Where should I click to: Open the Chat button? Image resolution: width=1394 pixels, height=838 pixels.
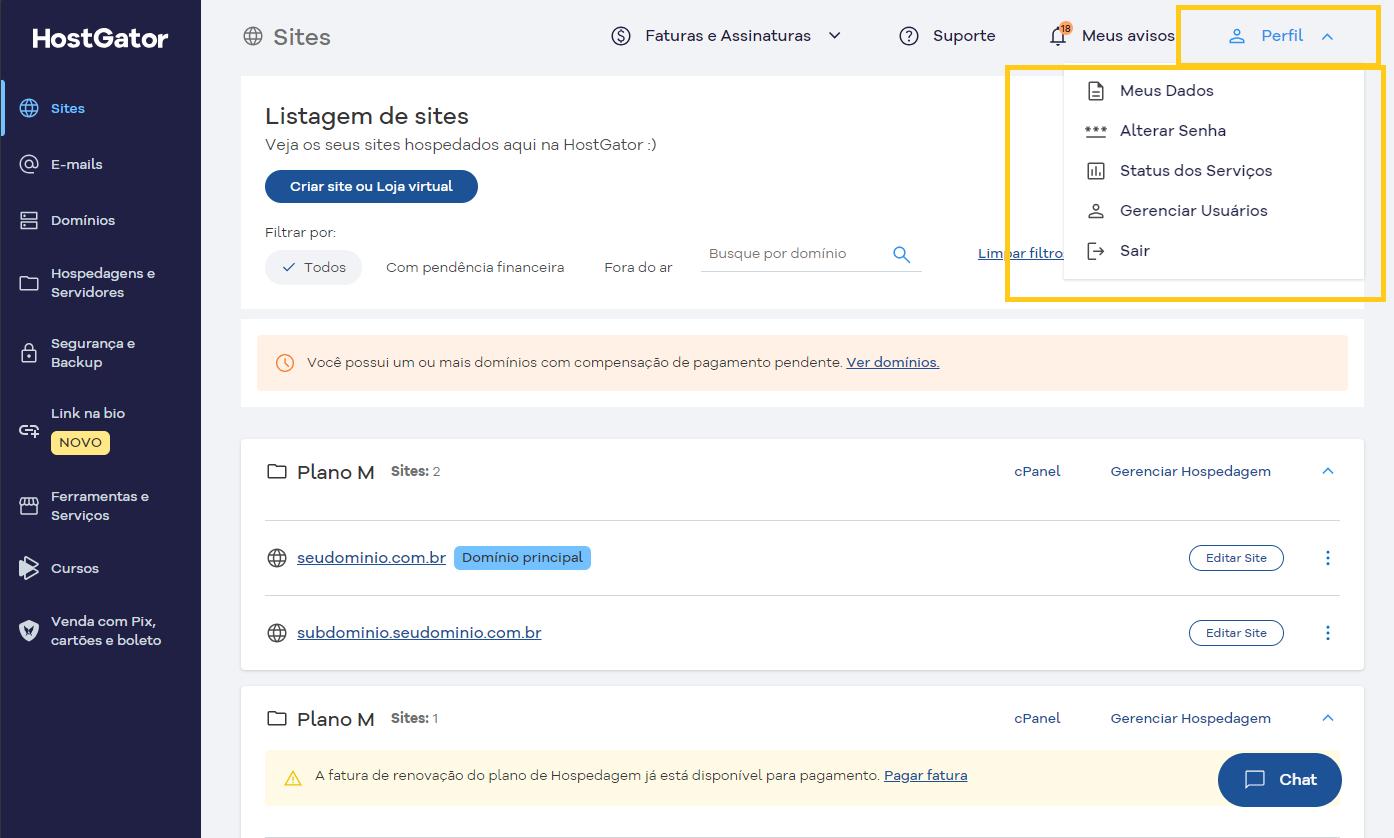1280,780
